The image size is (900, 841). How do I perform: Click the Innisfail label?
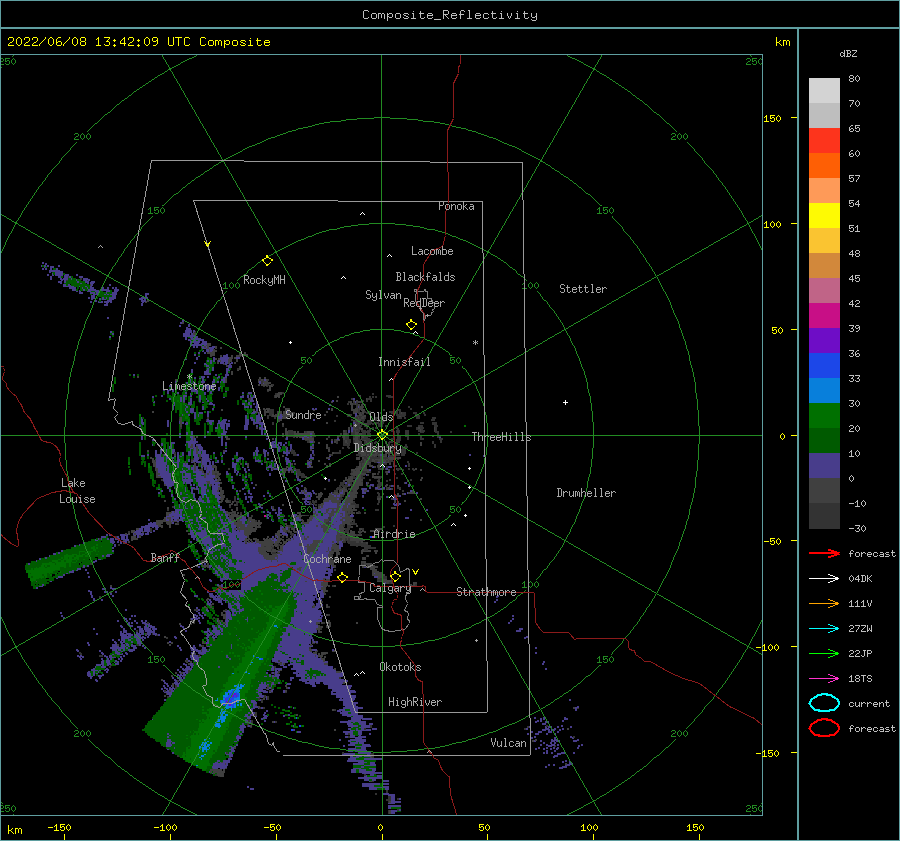click(404, 362)
